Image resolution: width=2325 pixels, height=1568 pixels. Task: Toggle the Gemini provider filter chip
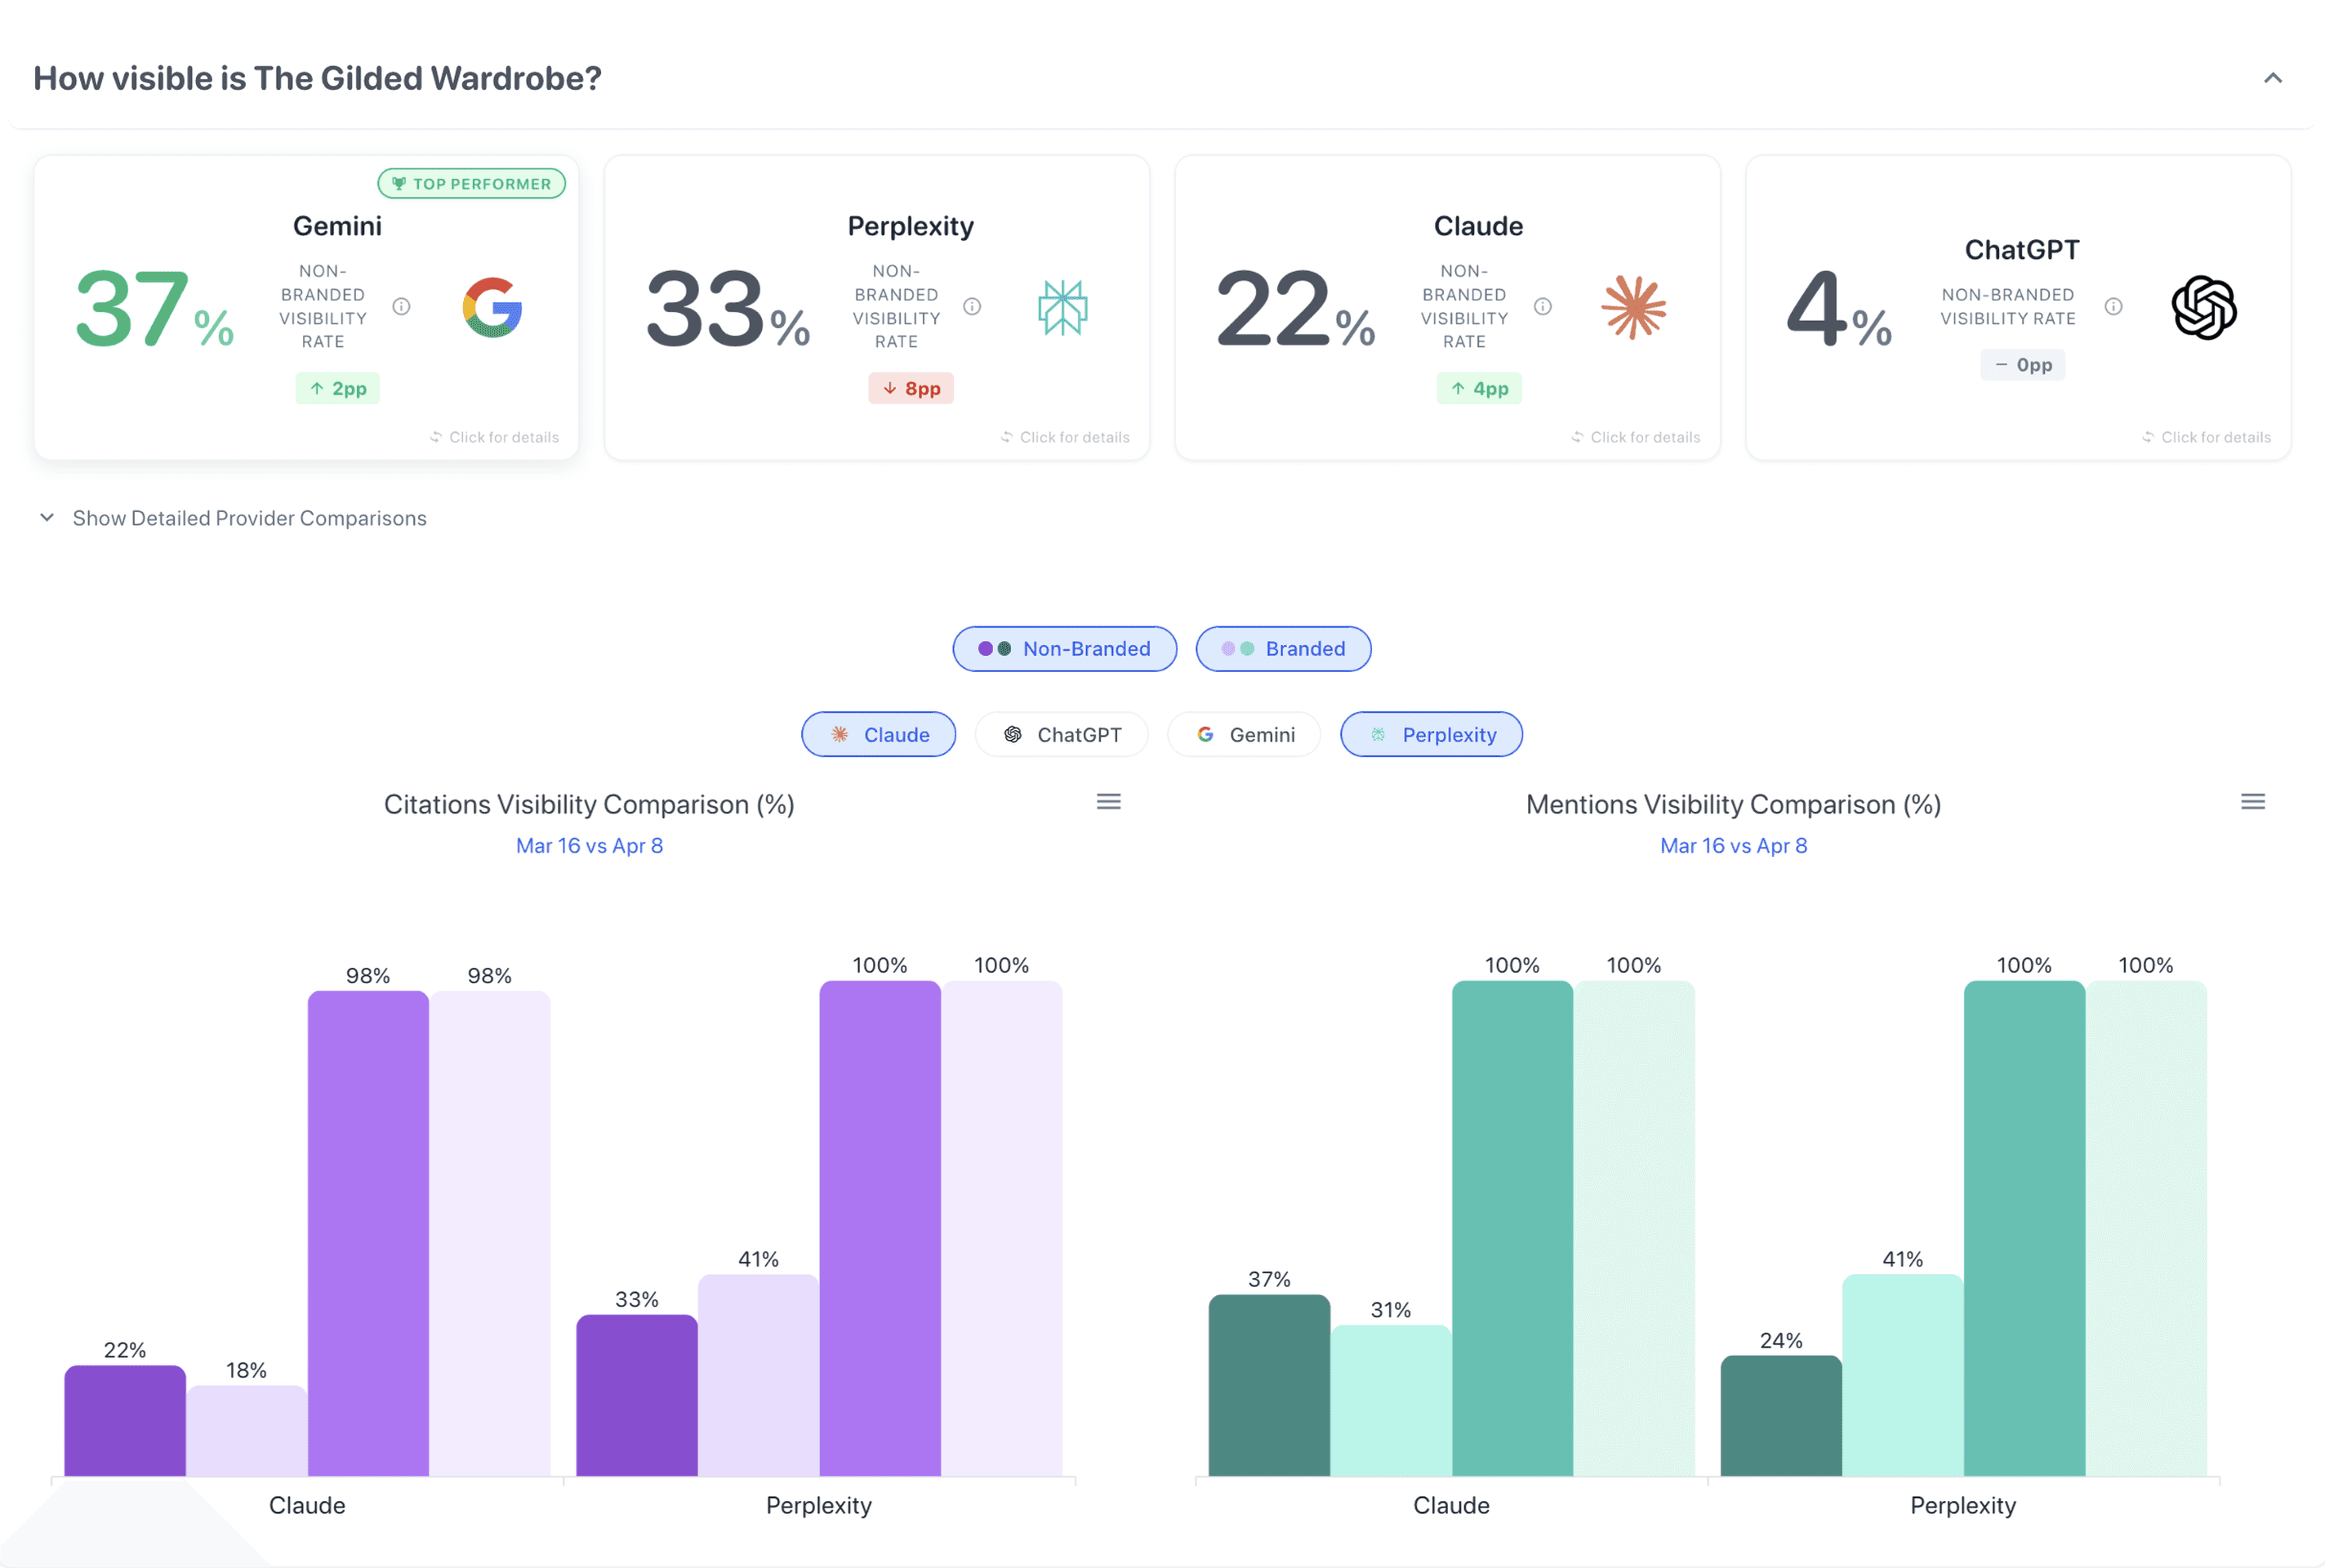tap(1243, 735)
